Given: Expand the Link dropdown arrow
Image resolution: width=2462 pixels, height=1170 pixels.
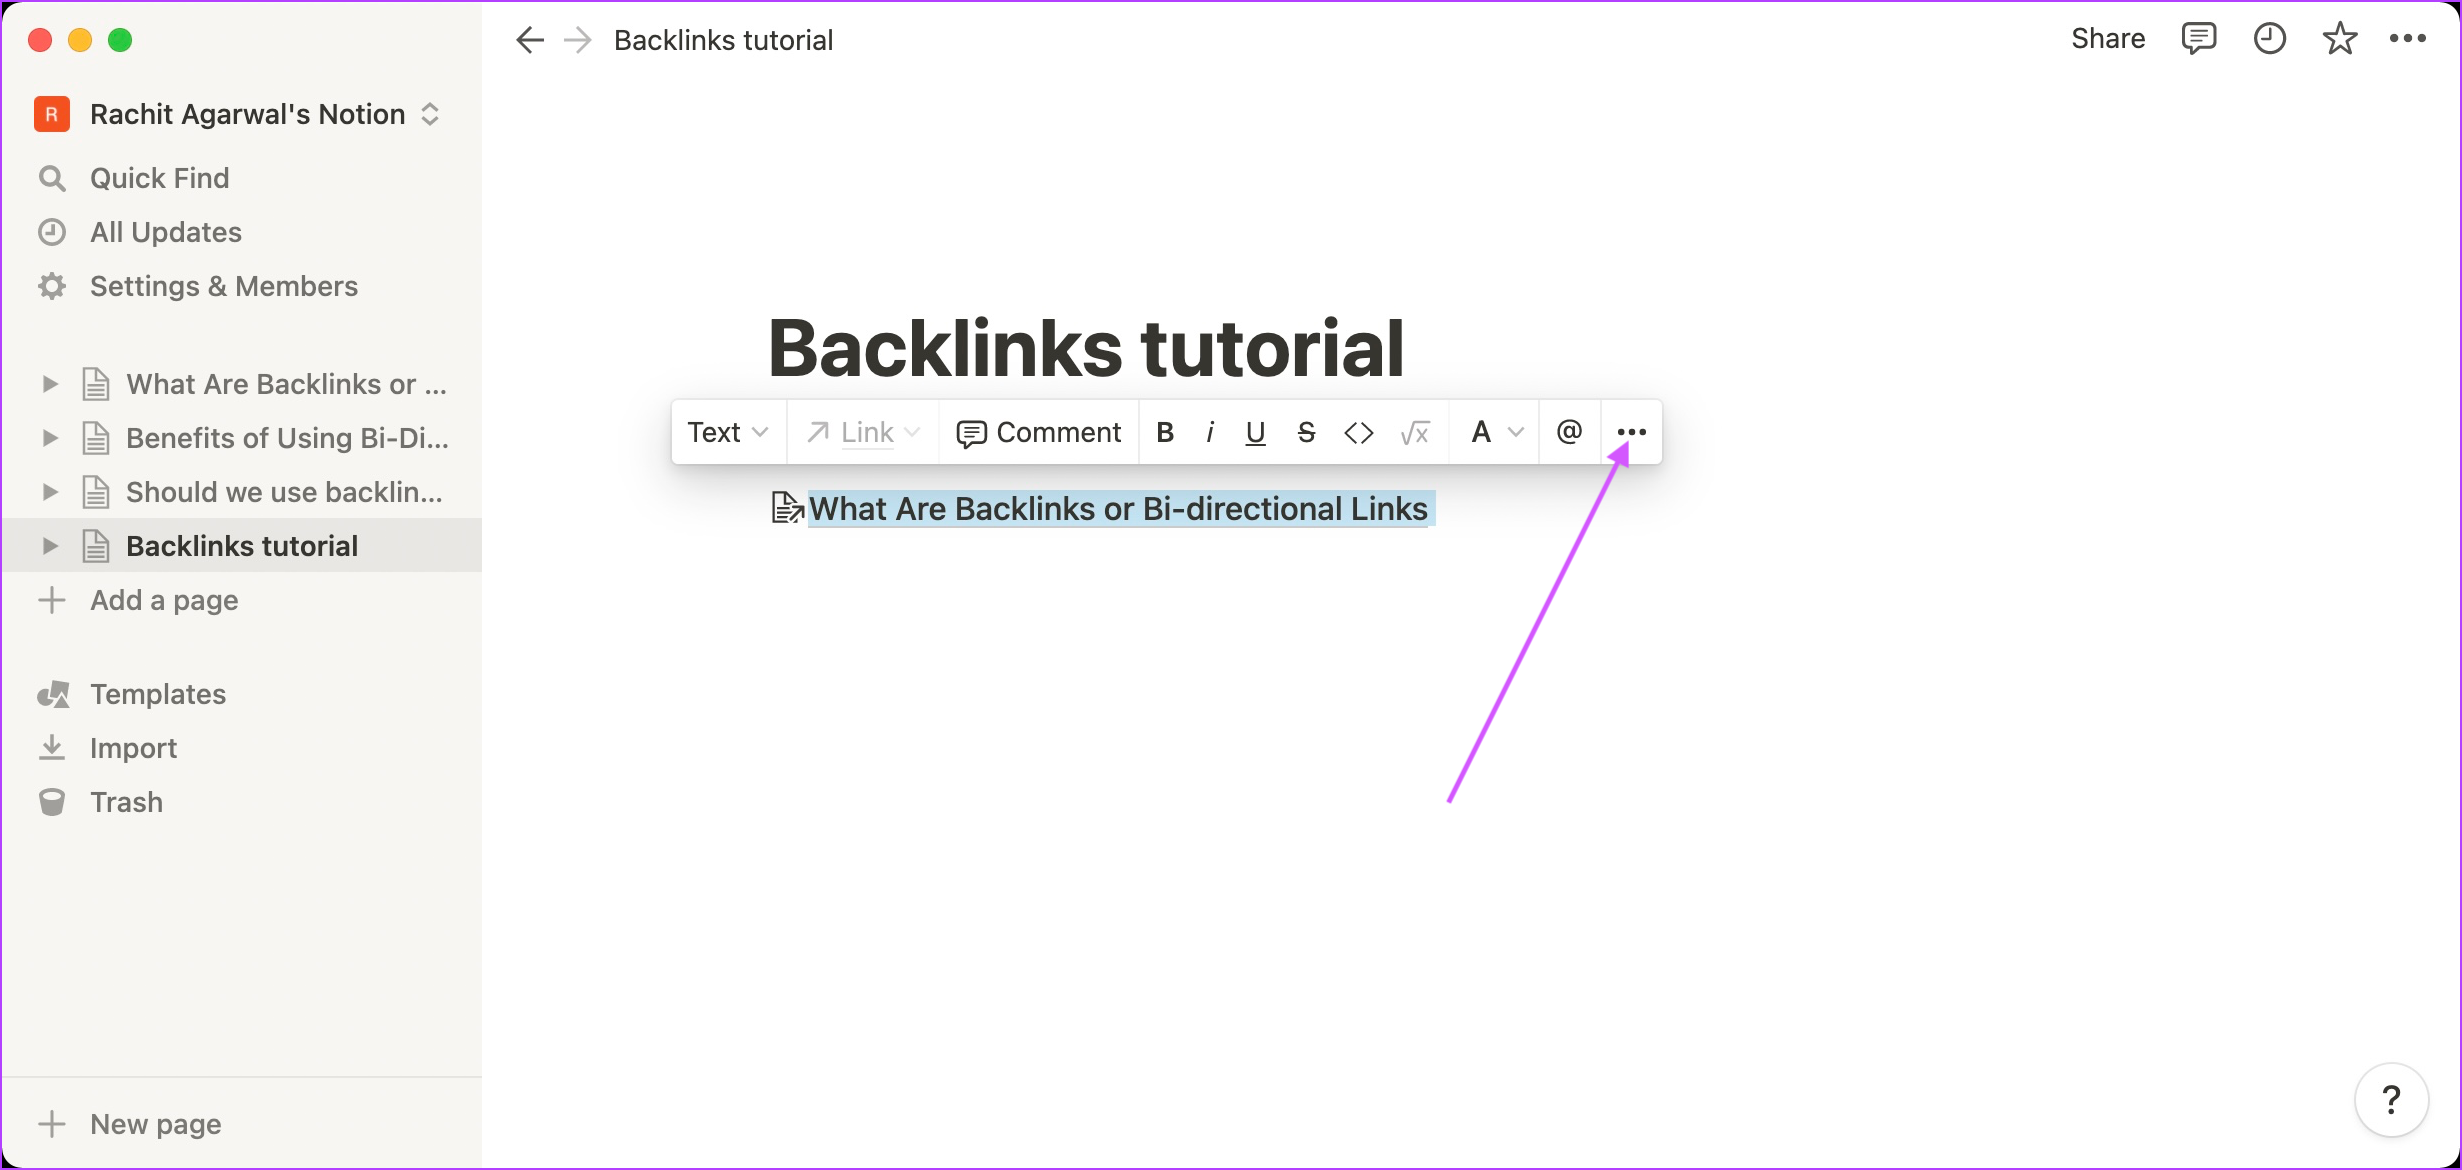Looking at the screenshot, I should pos(917,433).
